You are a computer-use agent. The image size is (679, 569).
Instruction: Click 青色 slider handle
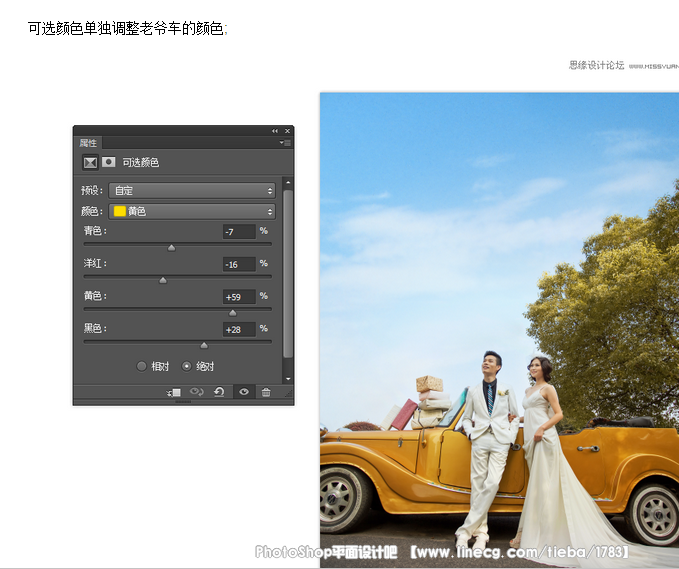coord(171,248)
